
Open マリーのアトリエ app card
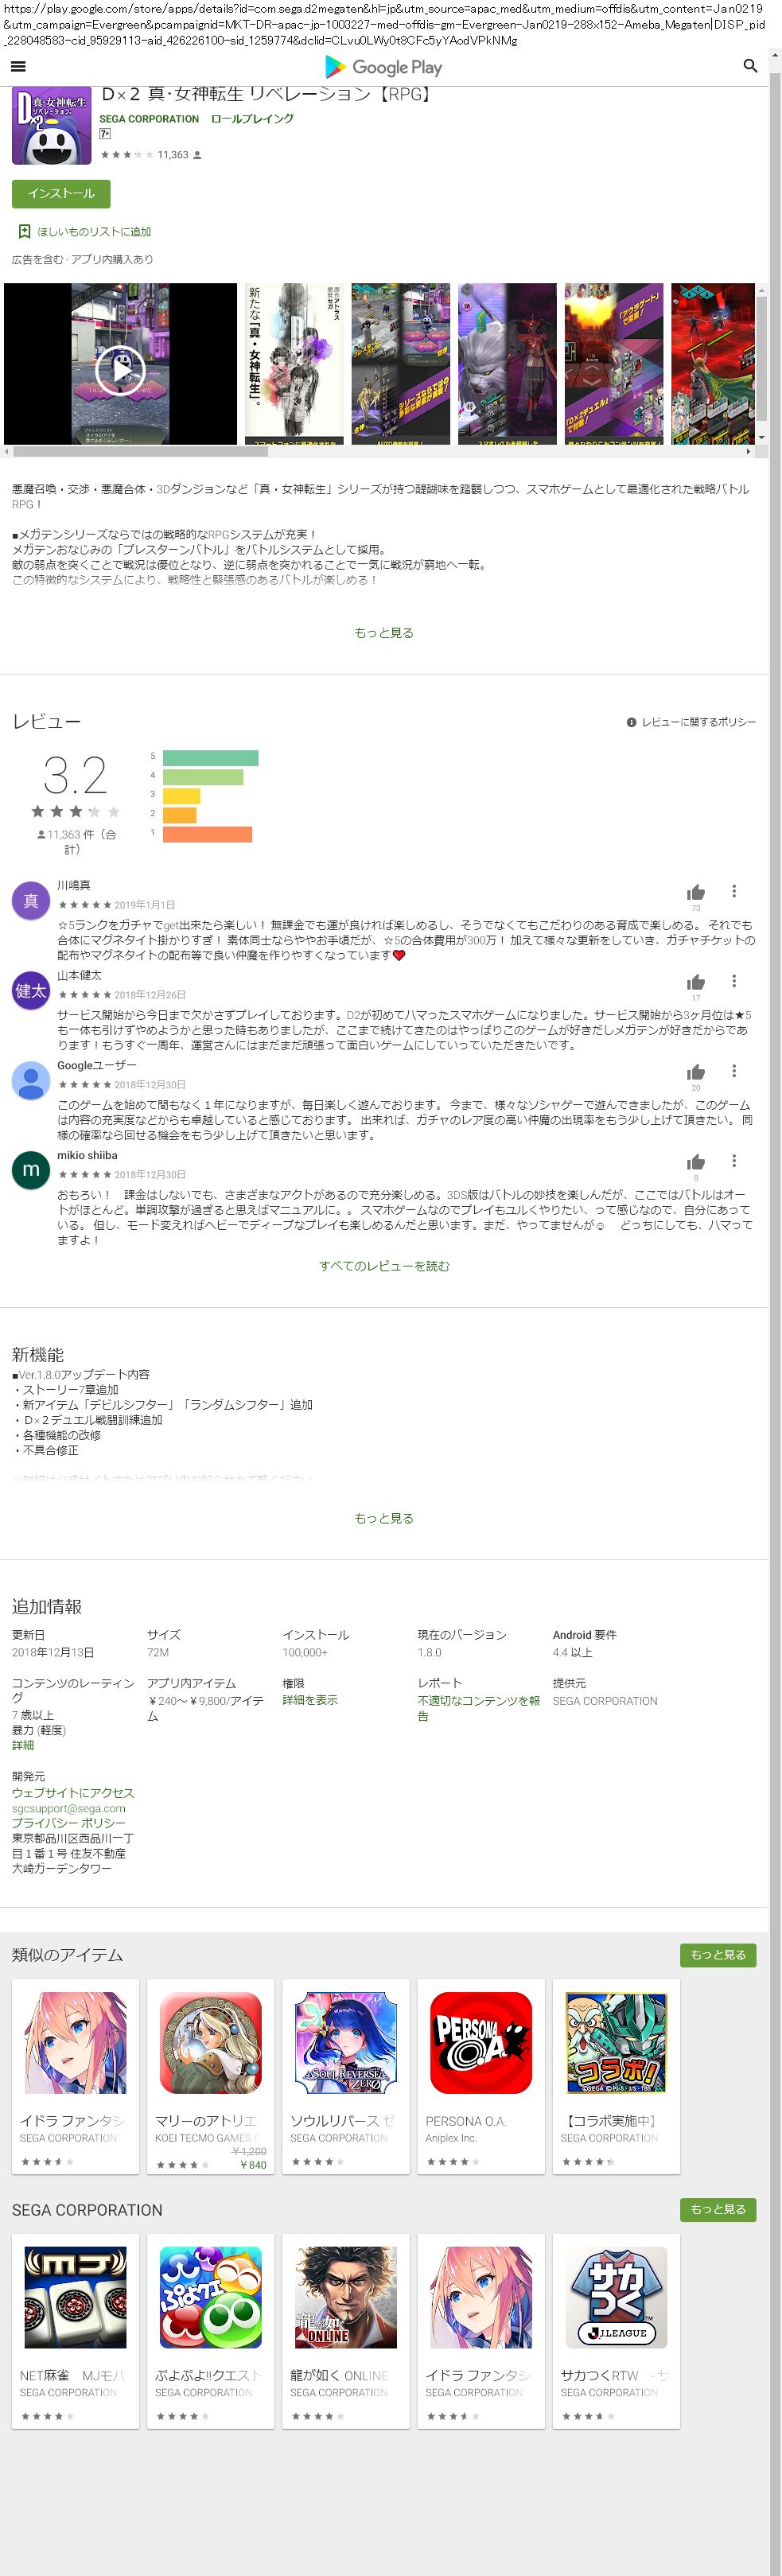point(211,2077)
